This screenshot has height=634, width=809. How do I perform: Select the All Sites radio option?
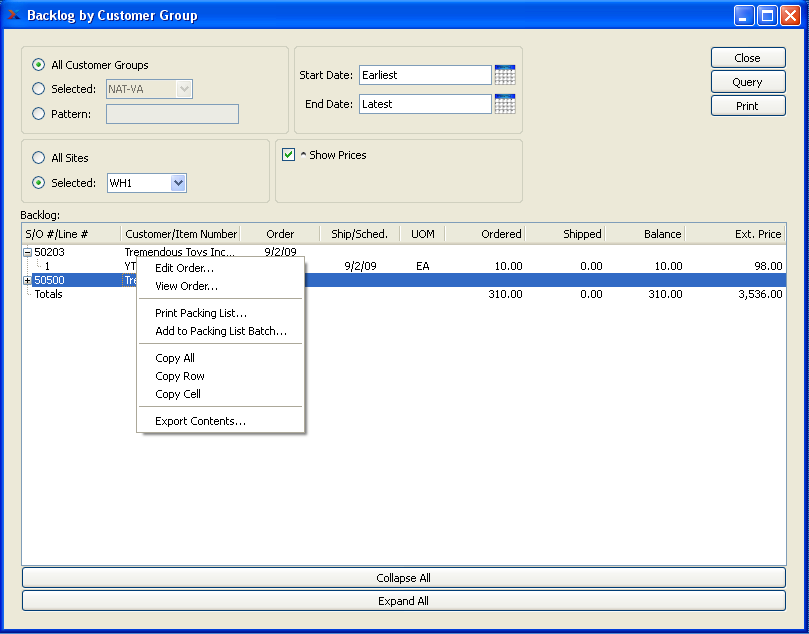click(39, 158)
